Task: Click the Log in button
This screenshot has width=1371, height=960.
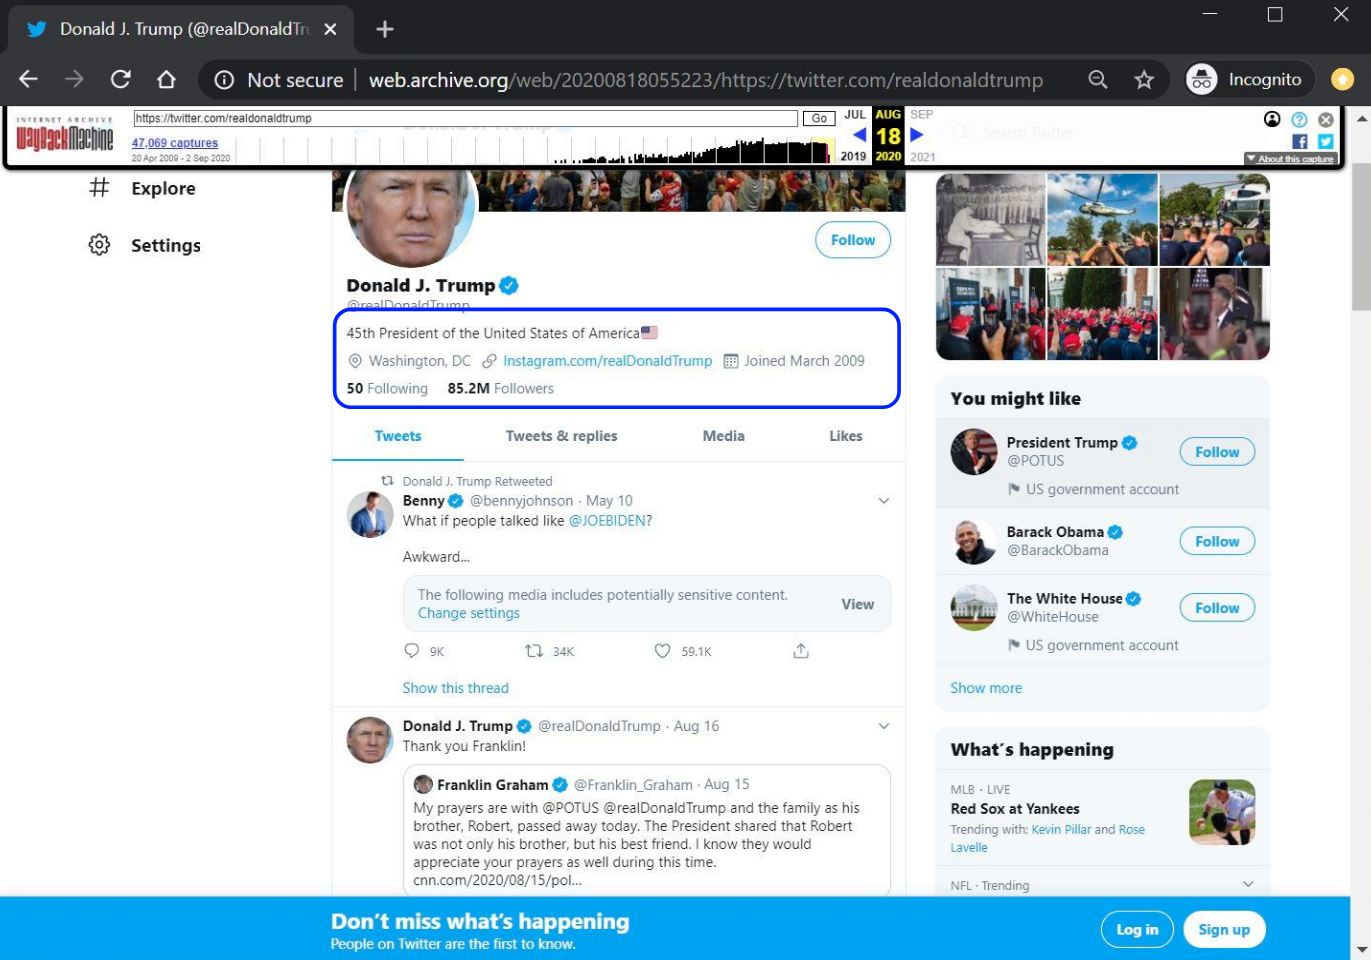Action: click(x=1137, y=929)
